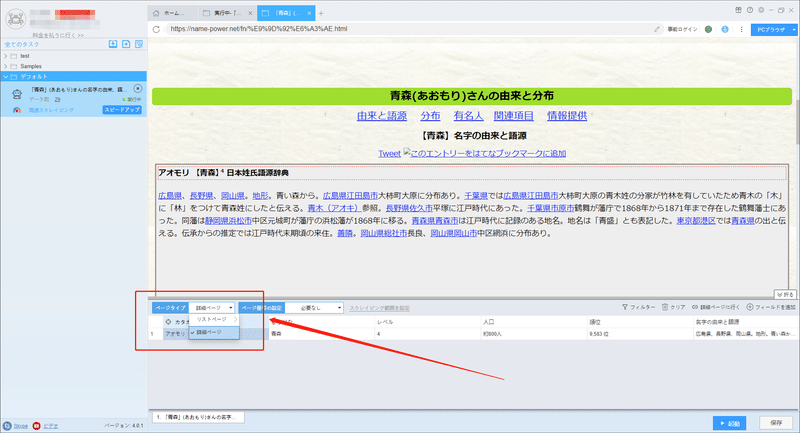Click the gift icon in title bar
The width and height of the screenshot is (800, 433).
(x=738, y=10)
